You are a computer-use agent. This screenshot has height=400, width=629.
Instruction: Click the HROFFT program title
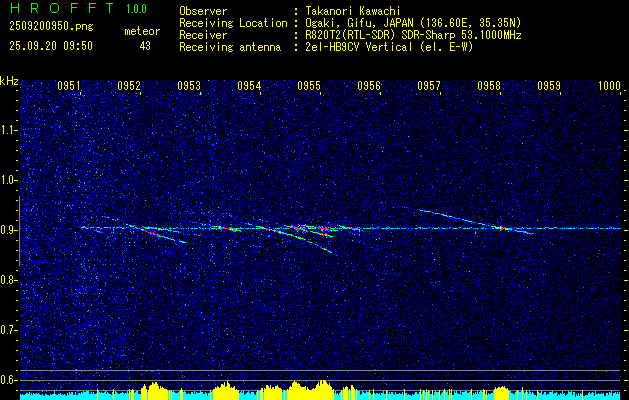click(62, 8)
